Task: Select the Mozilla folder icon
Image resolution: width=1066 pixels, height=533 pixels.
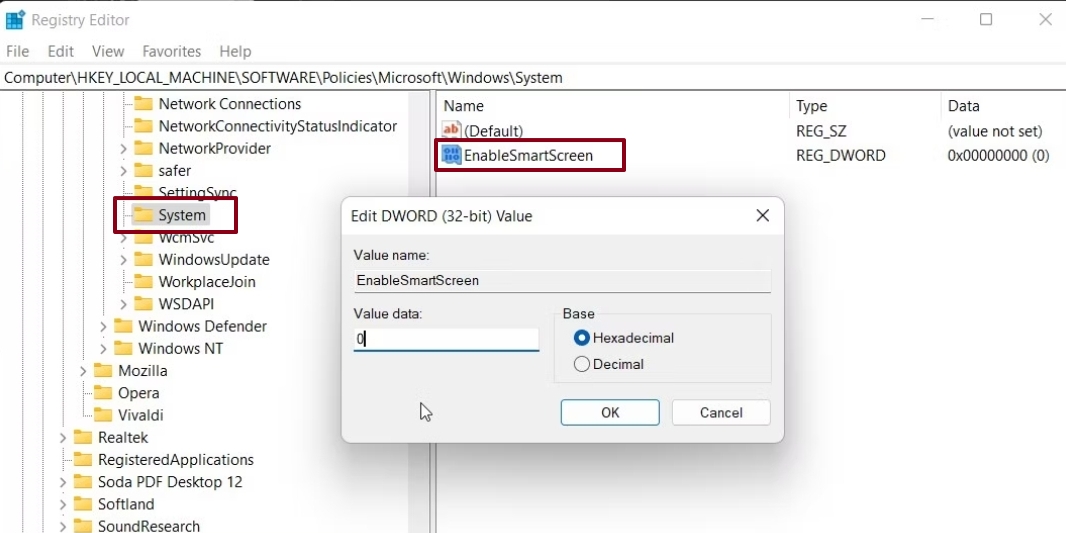Action: coord(103,371)
